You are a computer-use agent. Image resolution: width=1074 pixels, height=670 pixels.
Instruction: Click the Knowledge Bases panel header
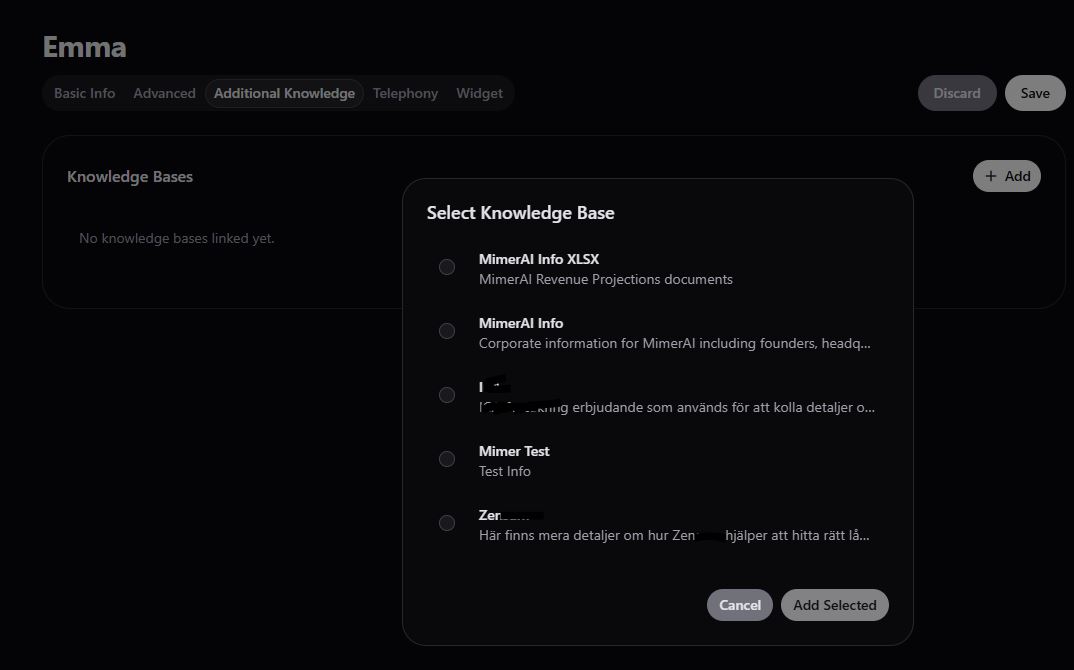pos(129,176)
